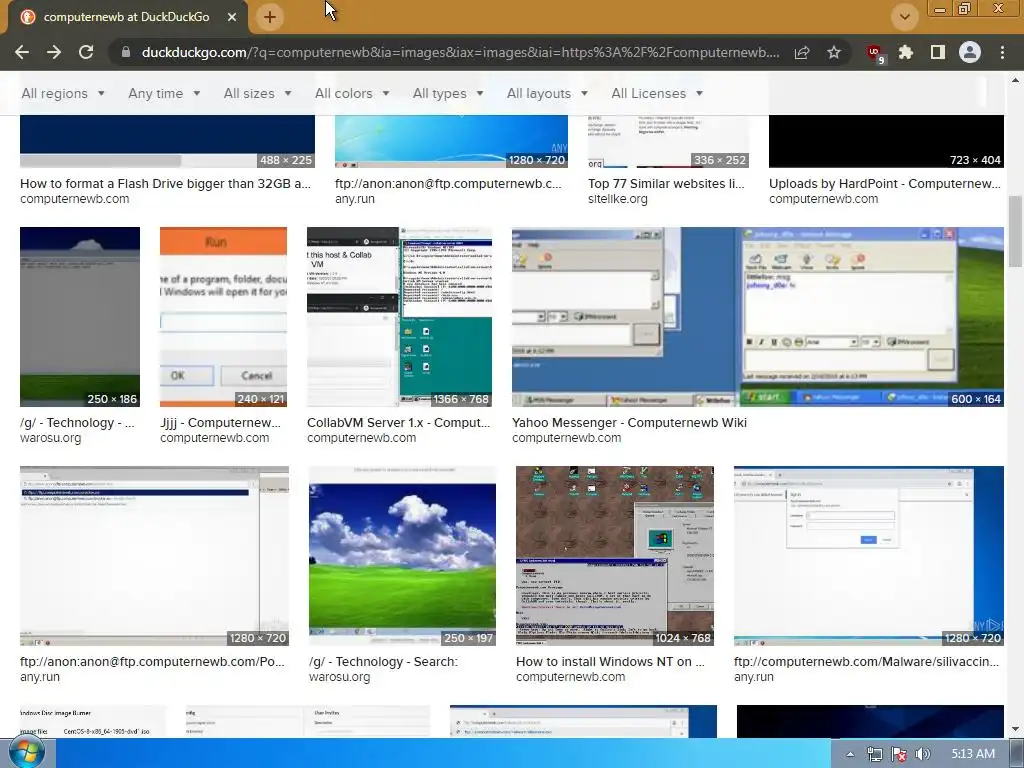Viewport: 1024px width, 768px height.
Task: Click the vertical scrollbar thumb
Action: click(1015, 231)
